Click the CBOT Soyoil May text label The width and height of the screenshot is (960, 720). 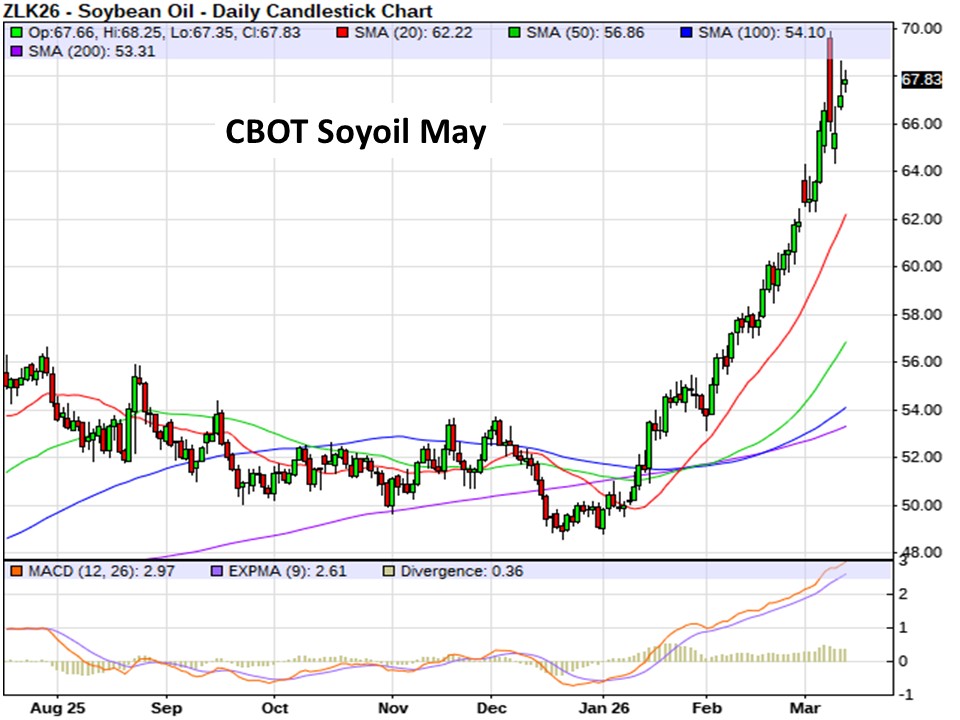click(353, 131)
